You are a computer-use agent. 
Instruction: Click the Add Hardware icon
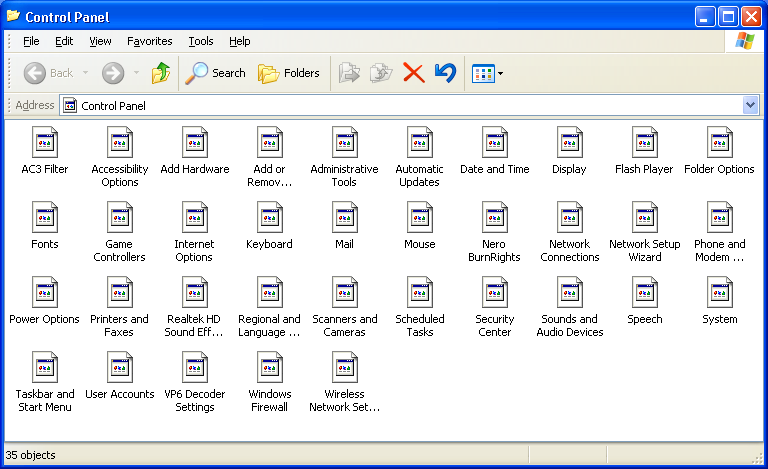point(194,142)
